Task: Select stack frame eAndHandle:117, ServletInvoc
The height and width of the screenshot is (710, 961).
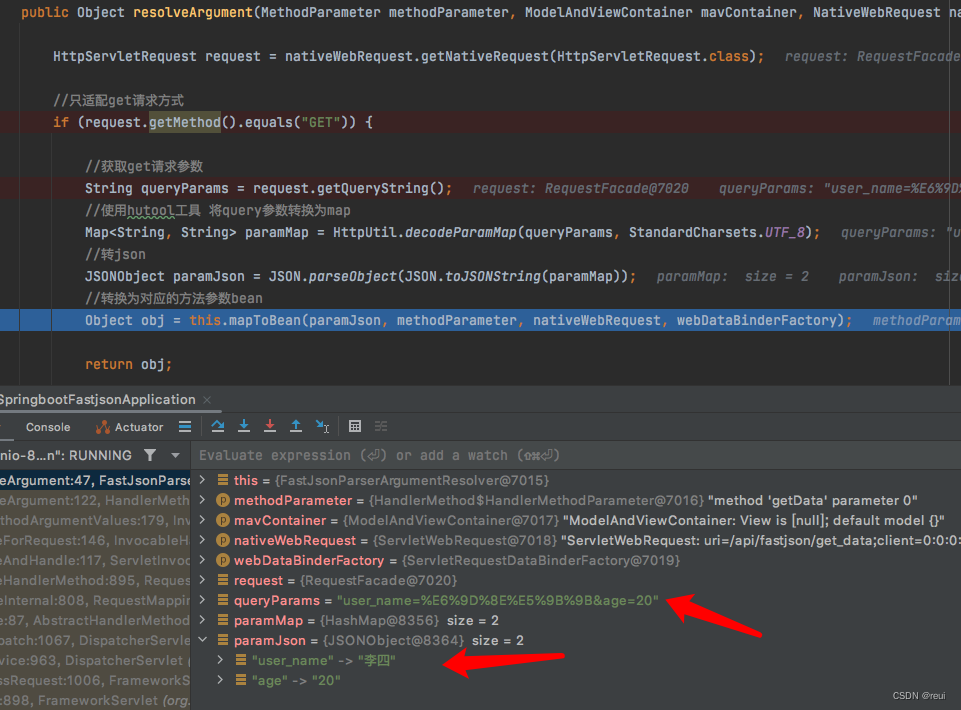Action: (x=95, y=560)
